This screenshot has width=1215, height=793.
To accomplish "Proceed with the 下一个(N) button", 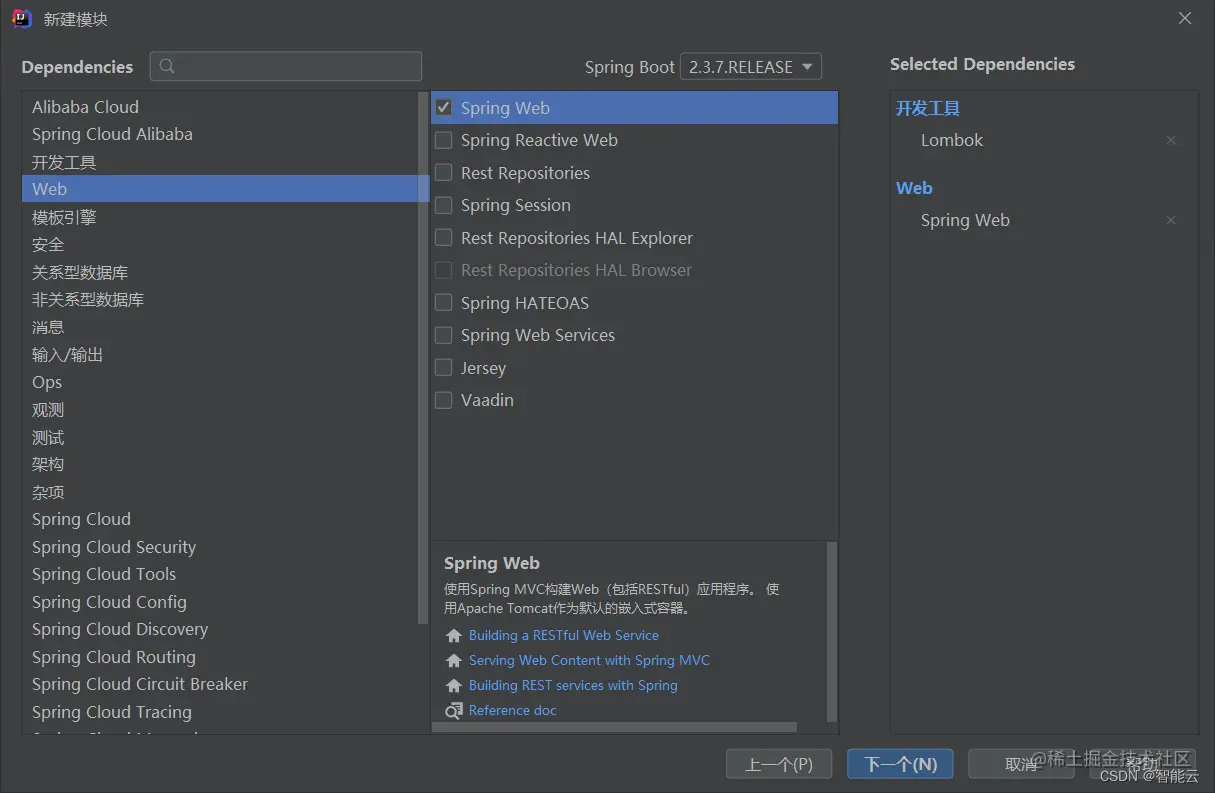I will tap(900, 764).
